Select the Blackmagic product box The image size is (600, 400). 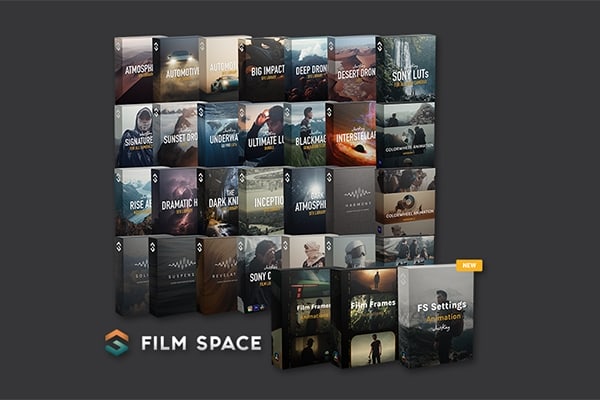tap(305, 134)
